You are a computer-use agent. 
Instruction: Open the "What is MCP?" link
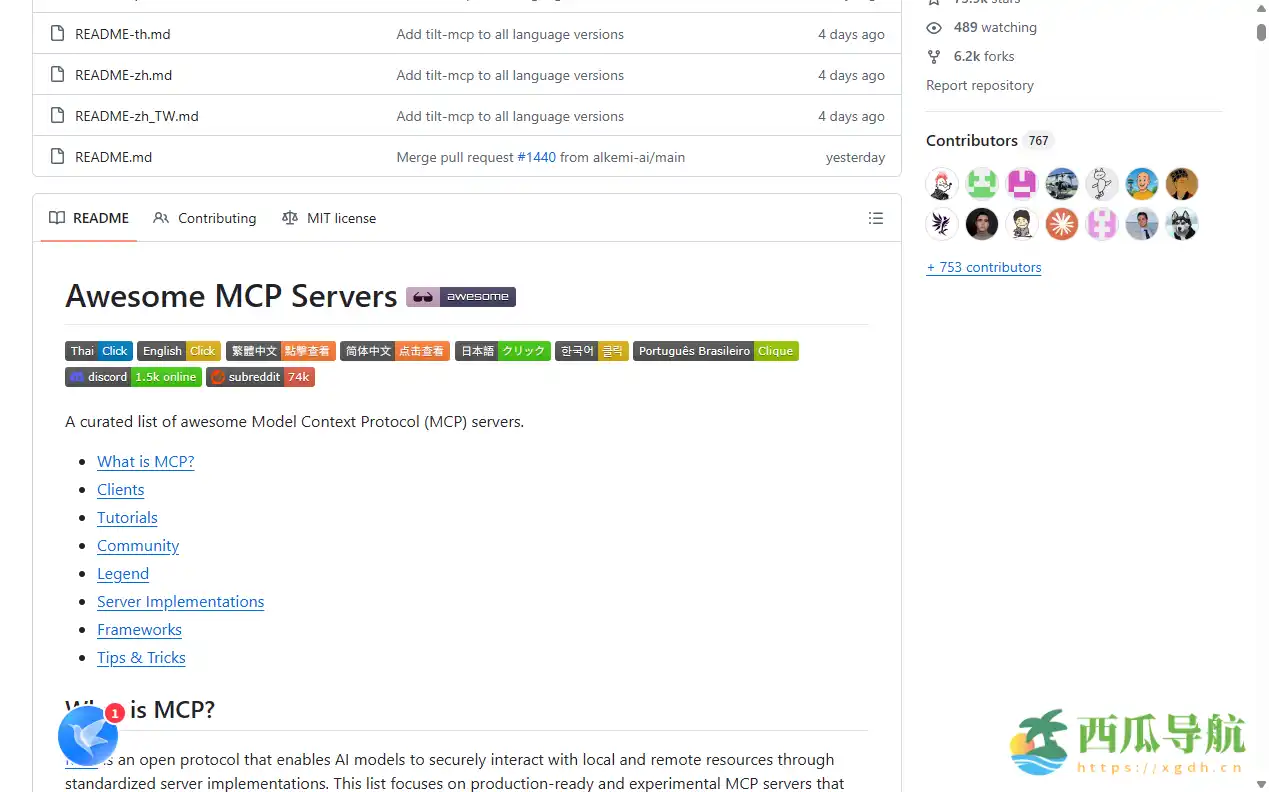tap(145, 461)
